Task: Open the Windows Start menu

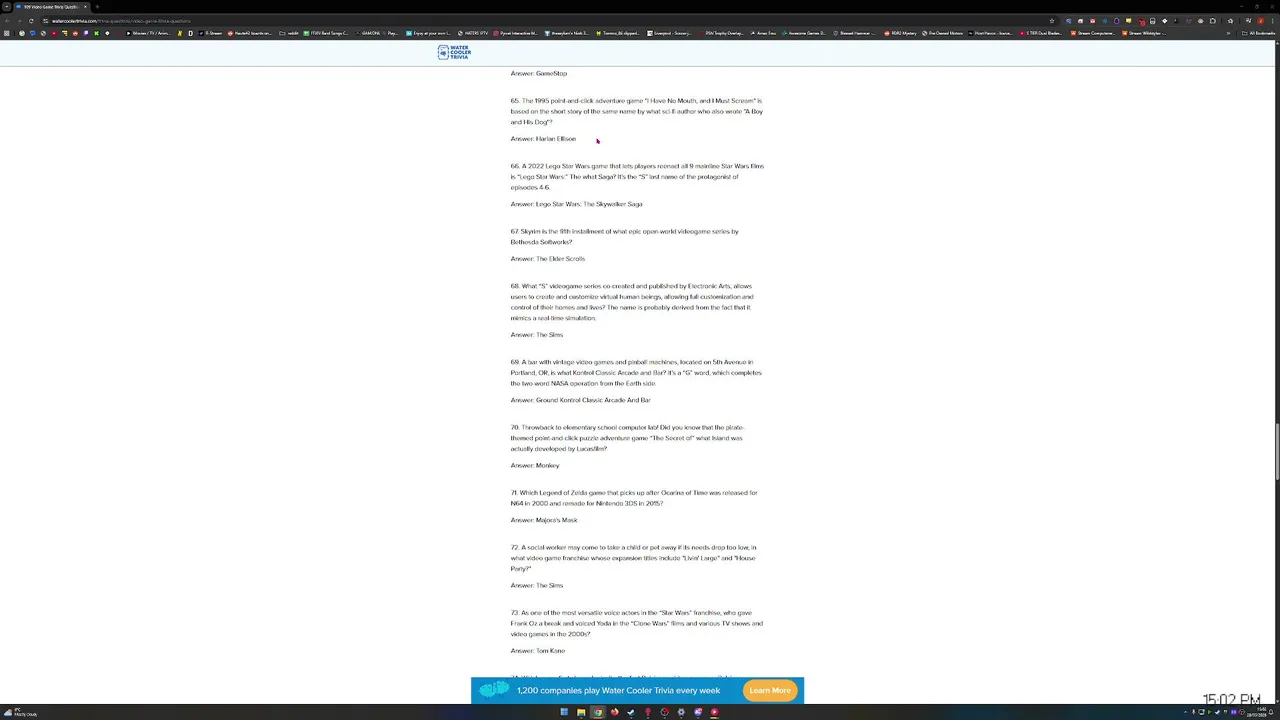Action: click(564, 712)
